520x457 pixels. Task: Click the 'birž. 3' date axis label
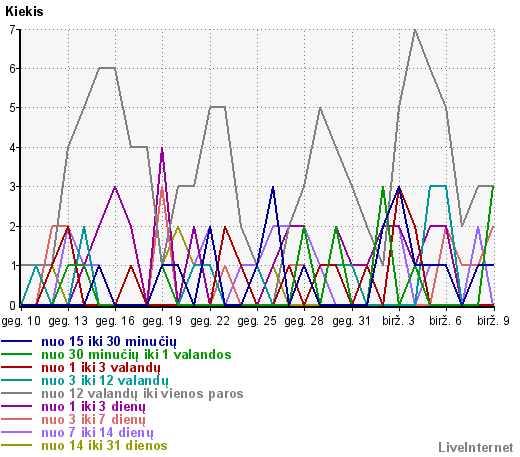coord(398,321)
